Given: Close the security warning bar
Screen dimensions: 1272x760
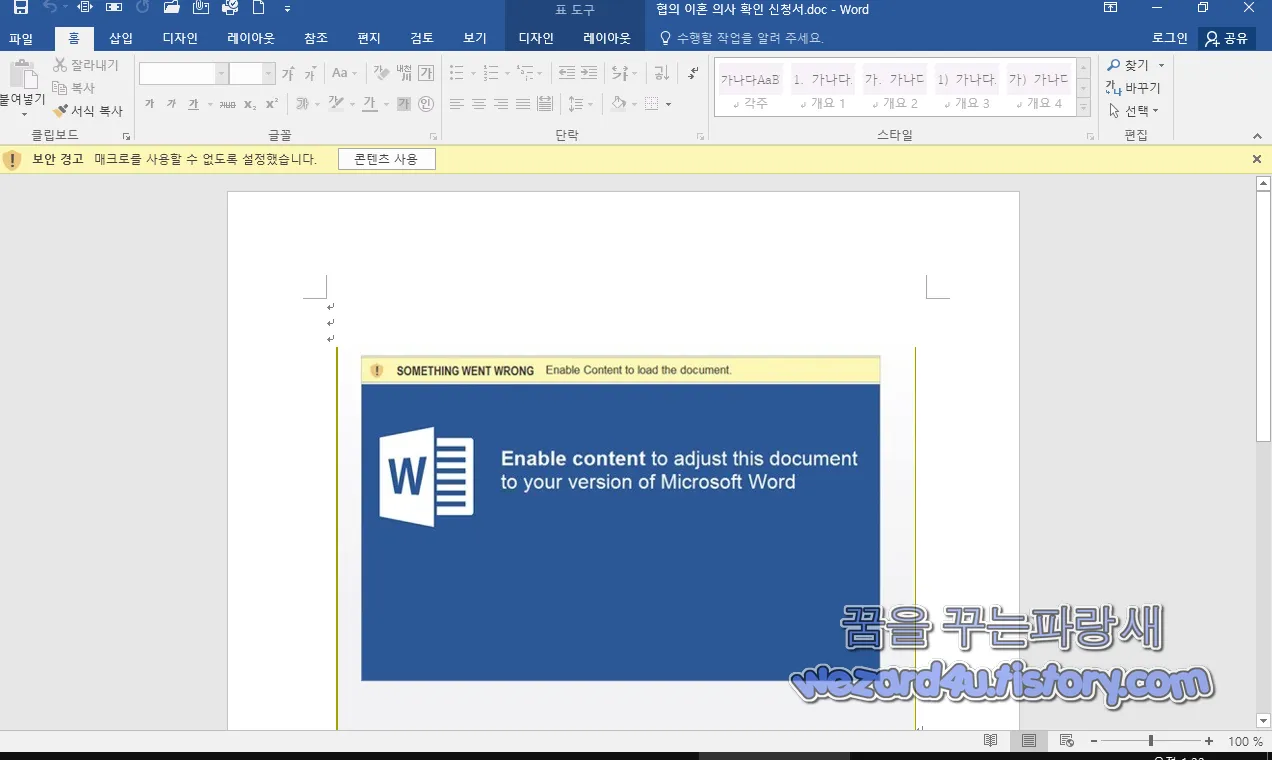Looking at the screenshot, I should [1257, 159].
